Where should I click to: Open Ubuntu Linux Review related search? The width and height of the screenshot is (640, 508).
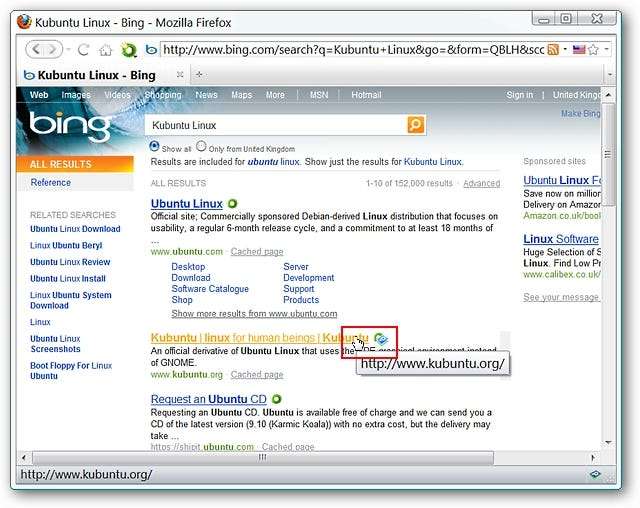pos(70,262)
